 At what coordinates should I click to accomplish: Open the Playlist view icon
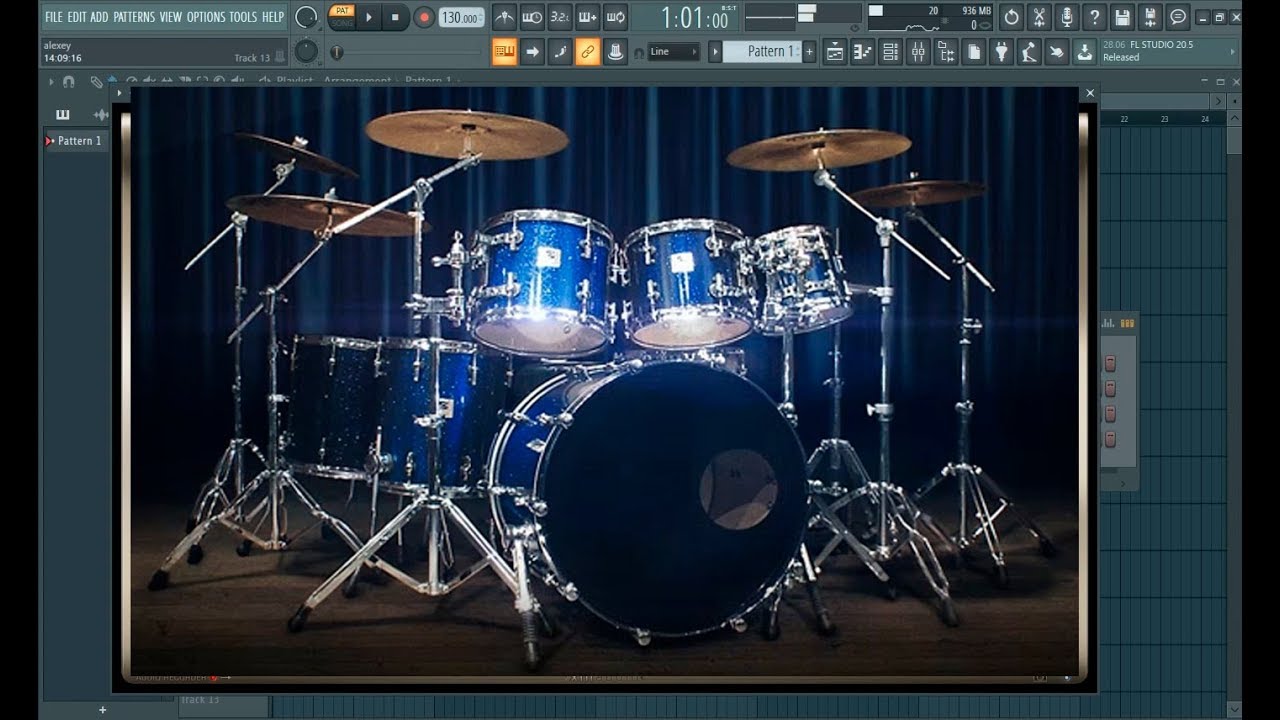coord(835,52)
